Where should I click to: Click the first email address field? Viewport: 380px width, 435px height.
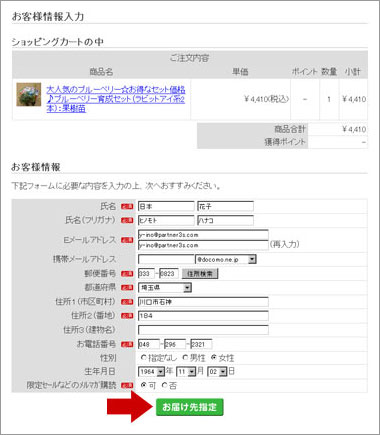203,235
